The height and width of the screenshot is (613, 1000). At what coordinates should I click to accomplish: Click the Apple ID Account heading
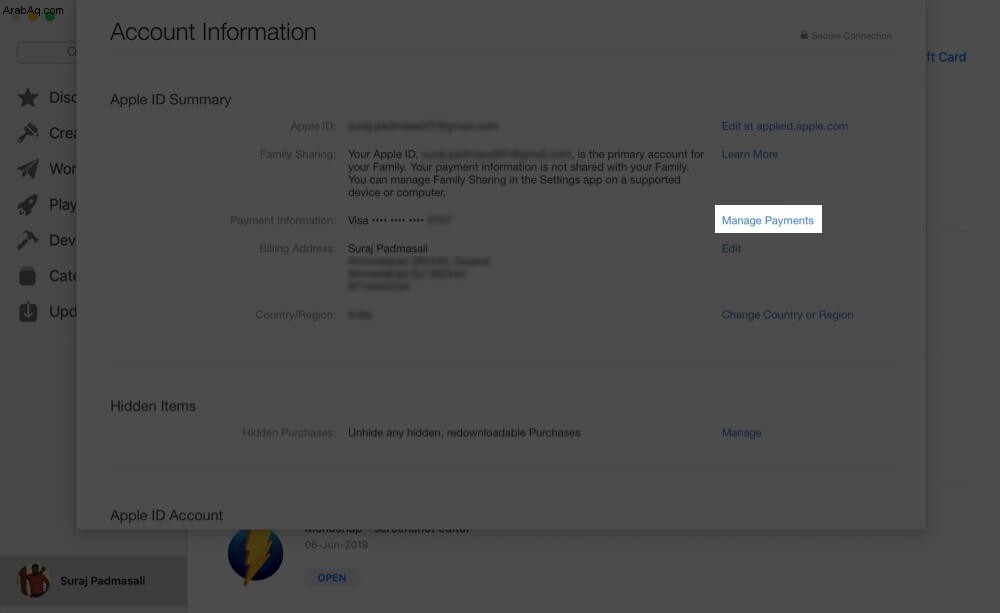[166, 515]
